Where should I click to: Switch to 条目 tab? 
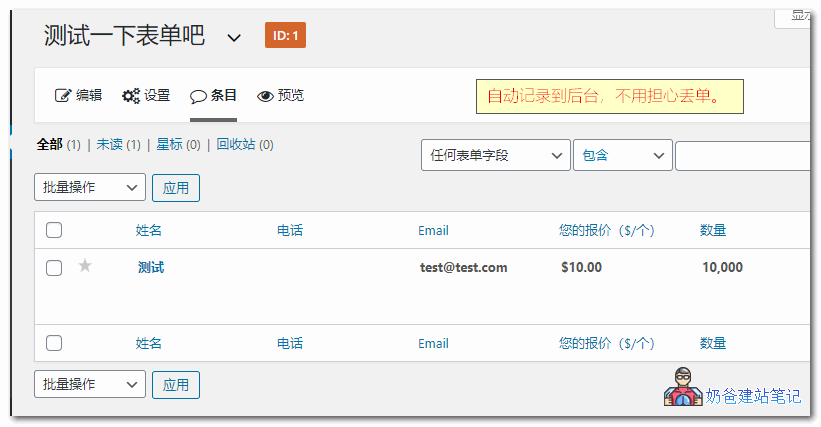[214, 95]
